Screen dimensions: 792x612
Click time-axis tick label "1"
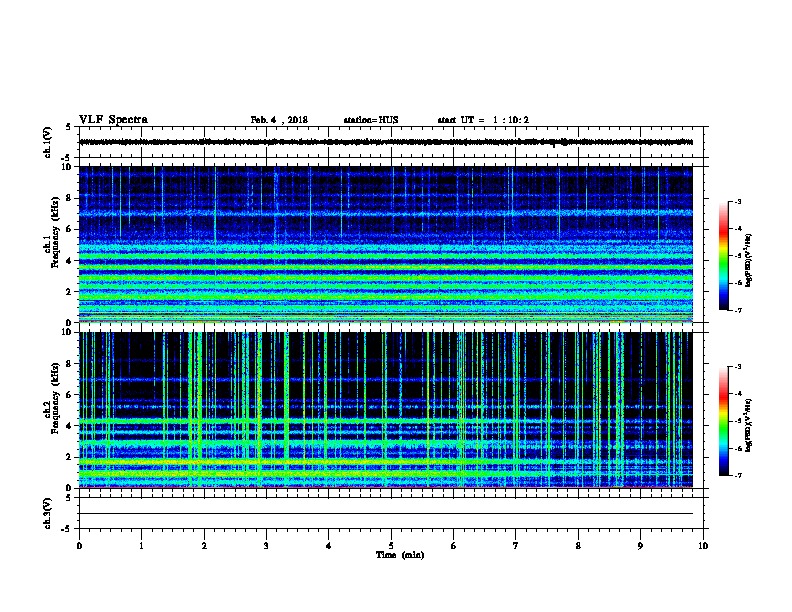[x=141, y=546]
